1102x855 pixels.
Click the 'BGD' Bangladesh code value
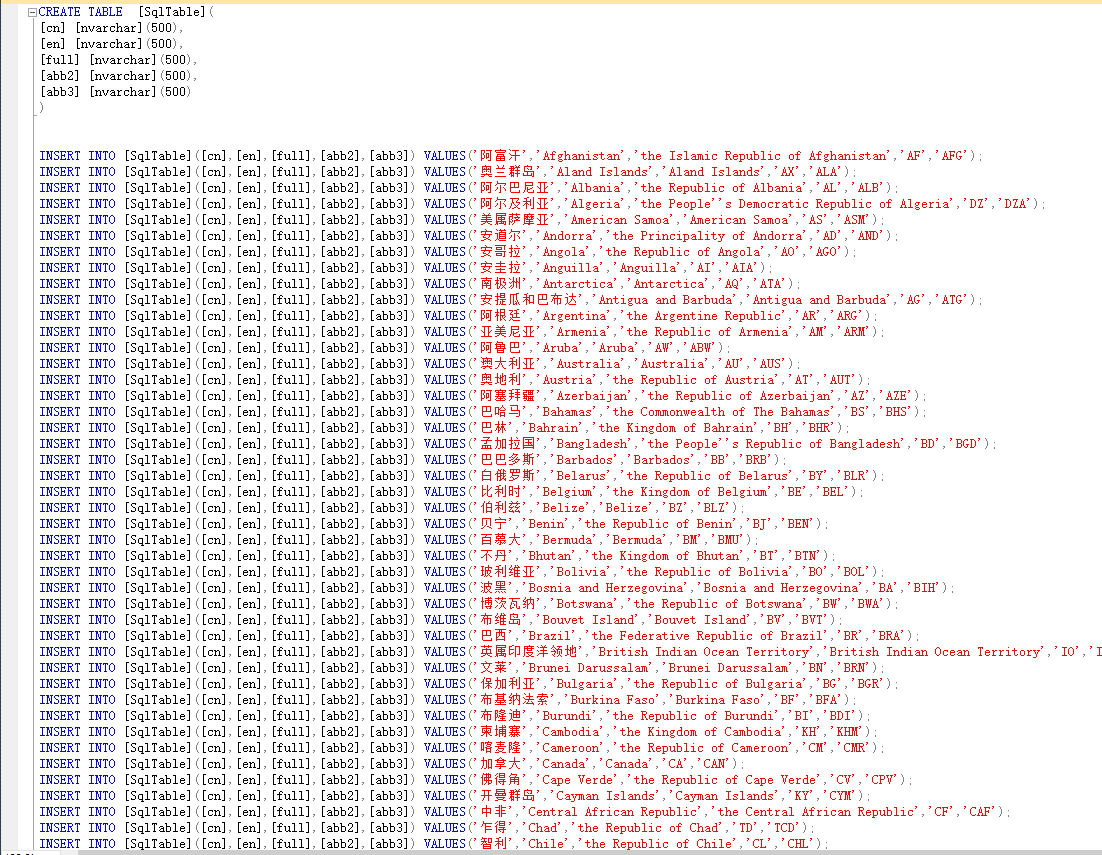[x=966, y=444]
